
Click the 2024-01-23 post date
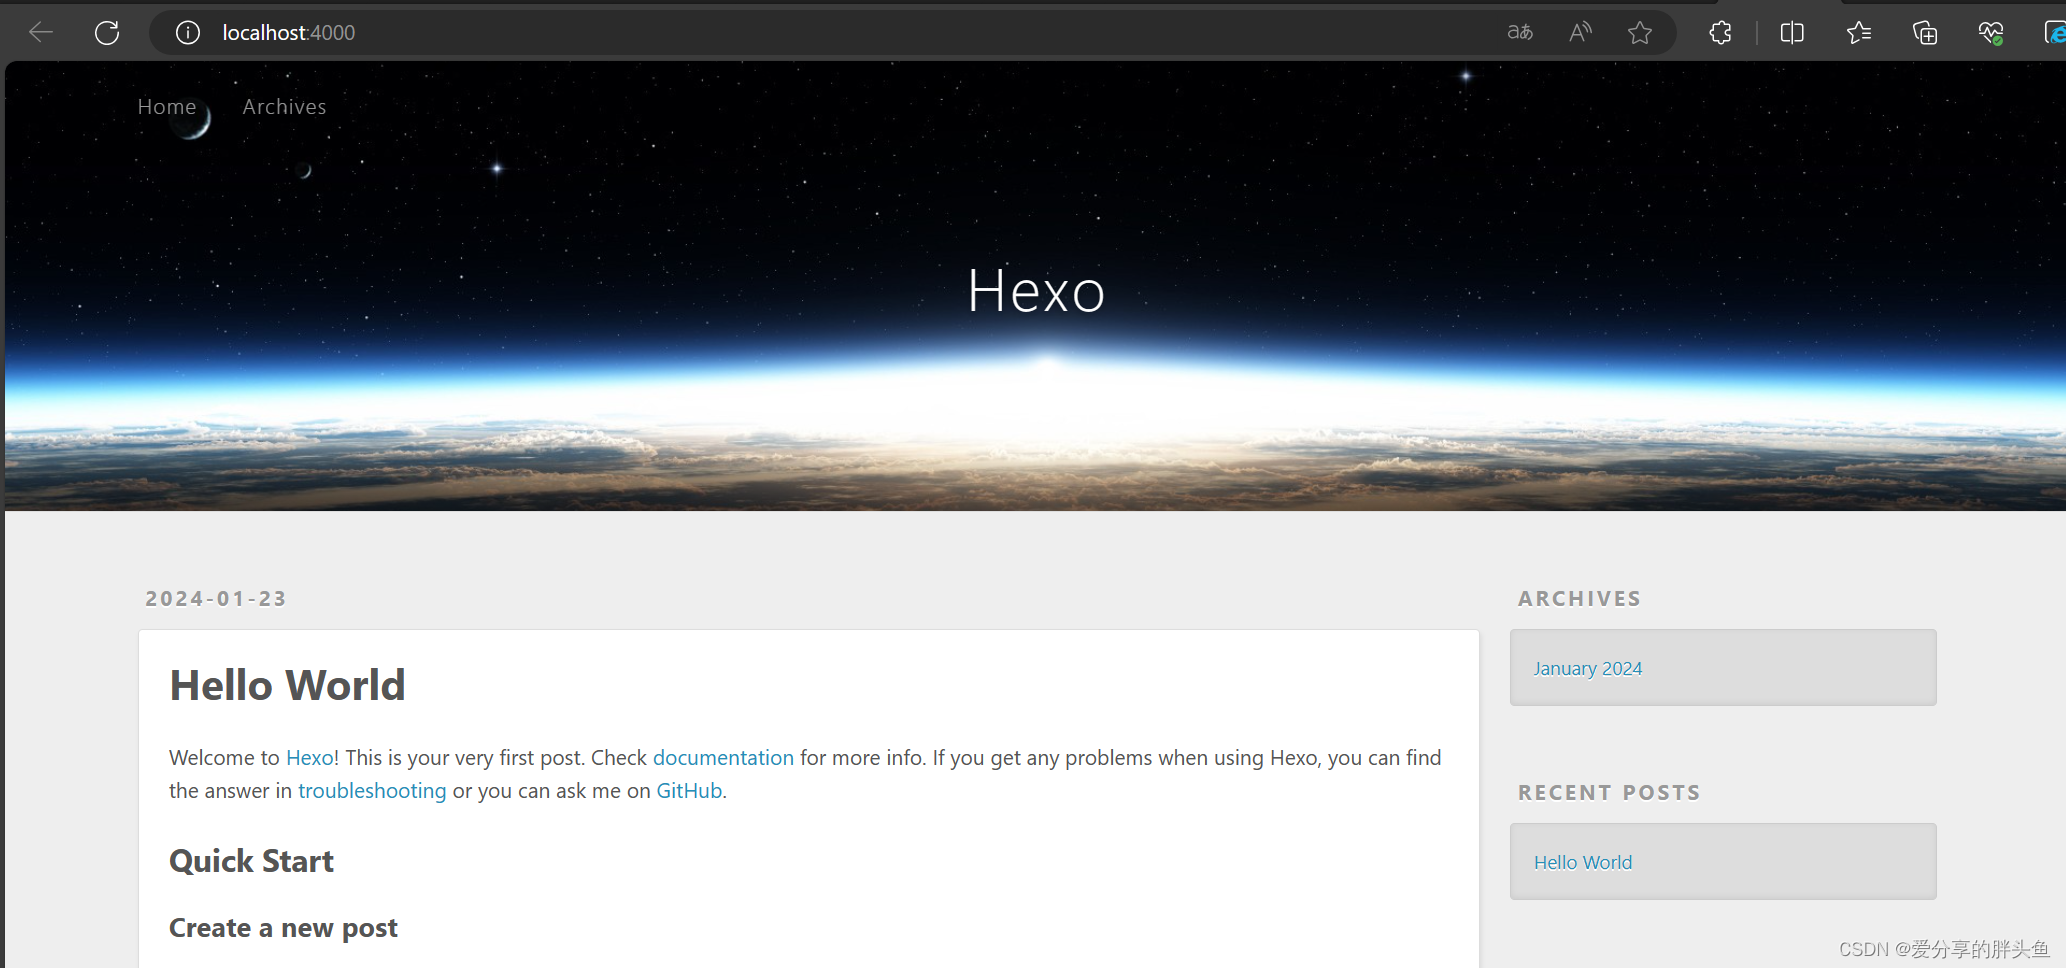(216, 598)
